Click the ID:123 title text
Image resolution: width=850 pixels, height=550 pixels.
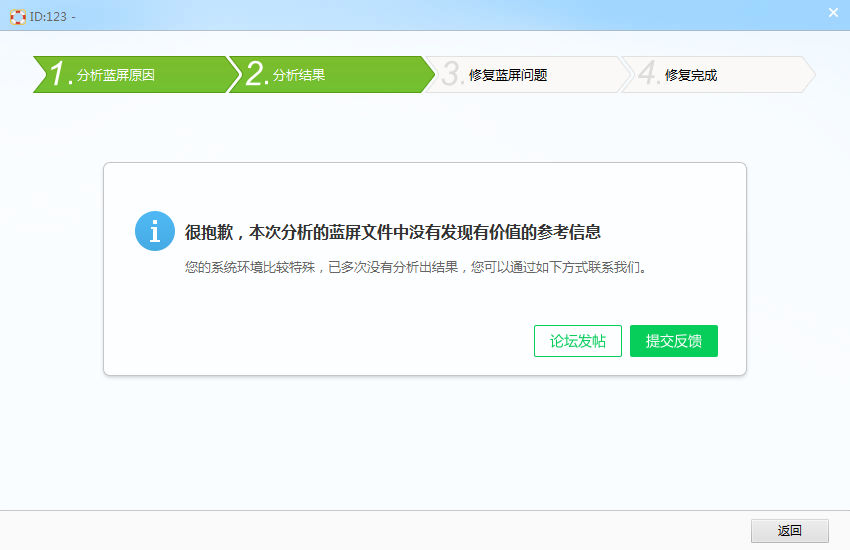tap(53, 17)
